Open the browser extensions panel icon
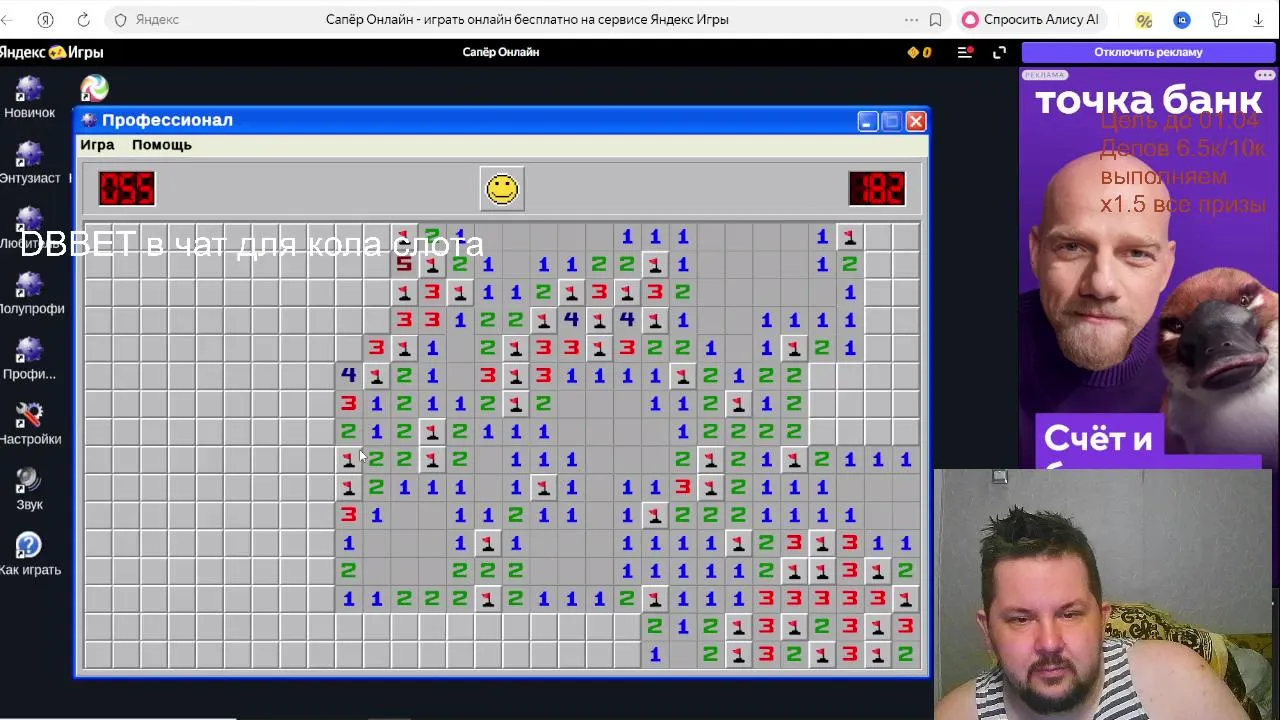This screenshot has width=1280, height=720. 1220,19
